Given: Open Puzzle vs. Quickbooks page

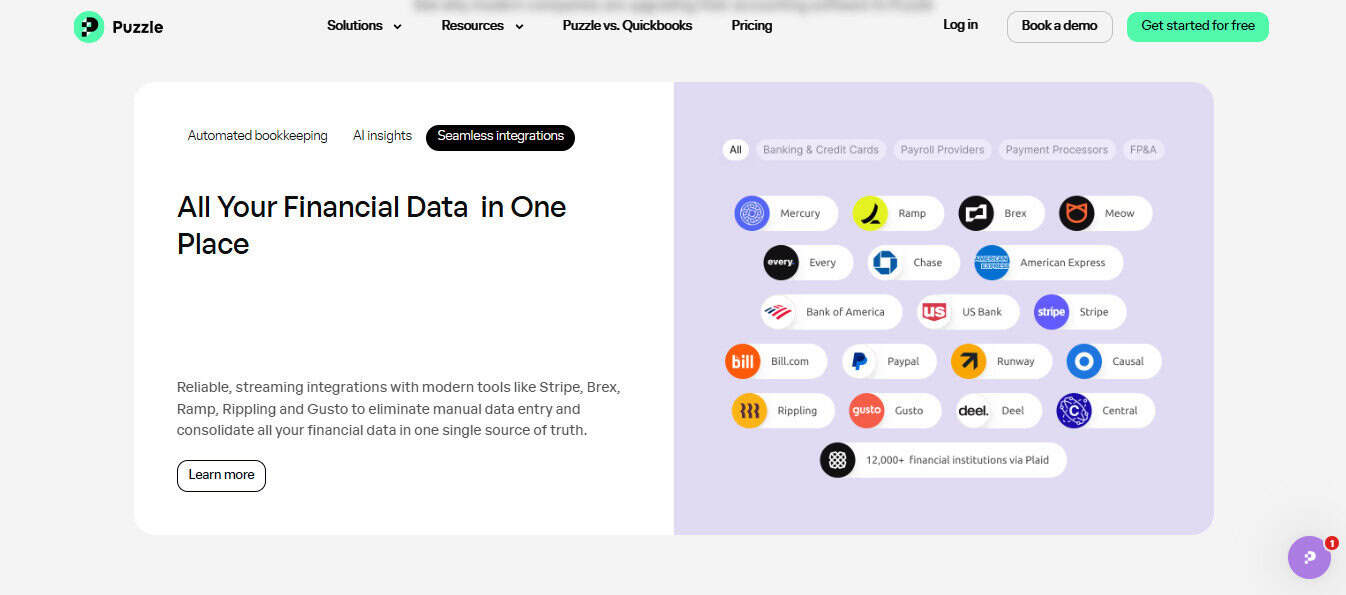Looking at the screenshot, I should point(627,26).
